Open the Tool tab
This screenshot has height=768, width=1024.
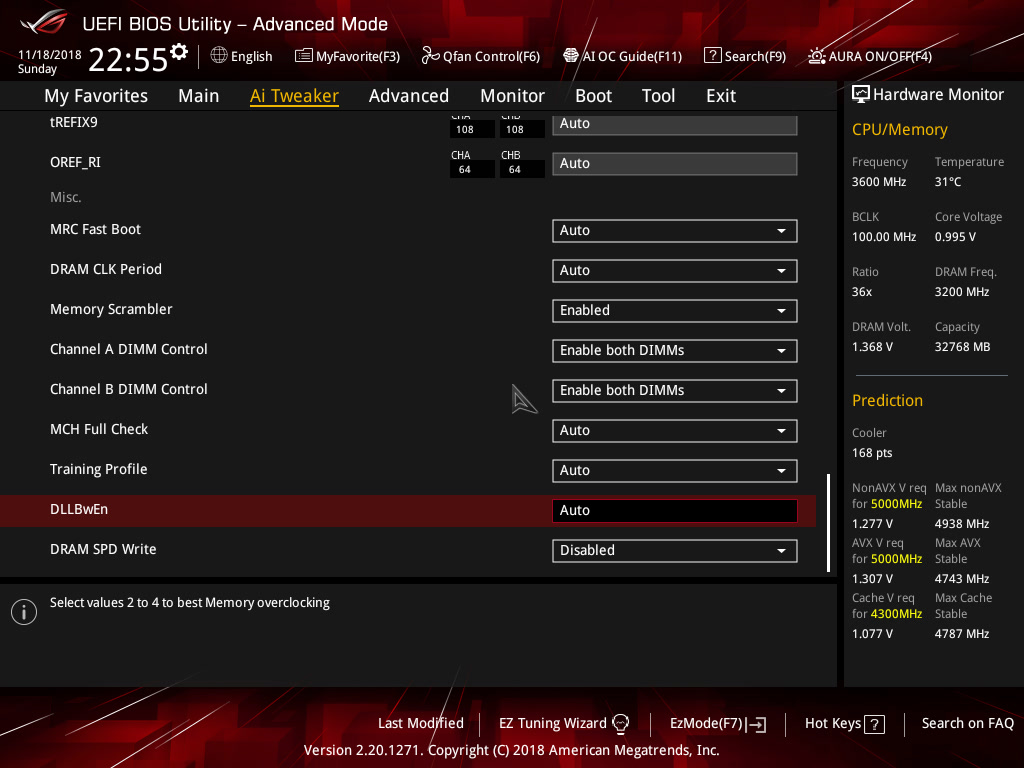658,96
